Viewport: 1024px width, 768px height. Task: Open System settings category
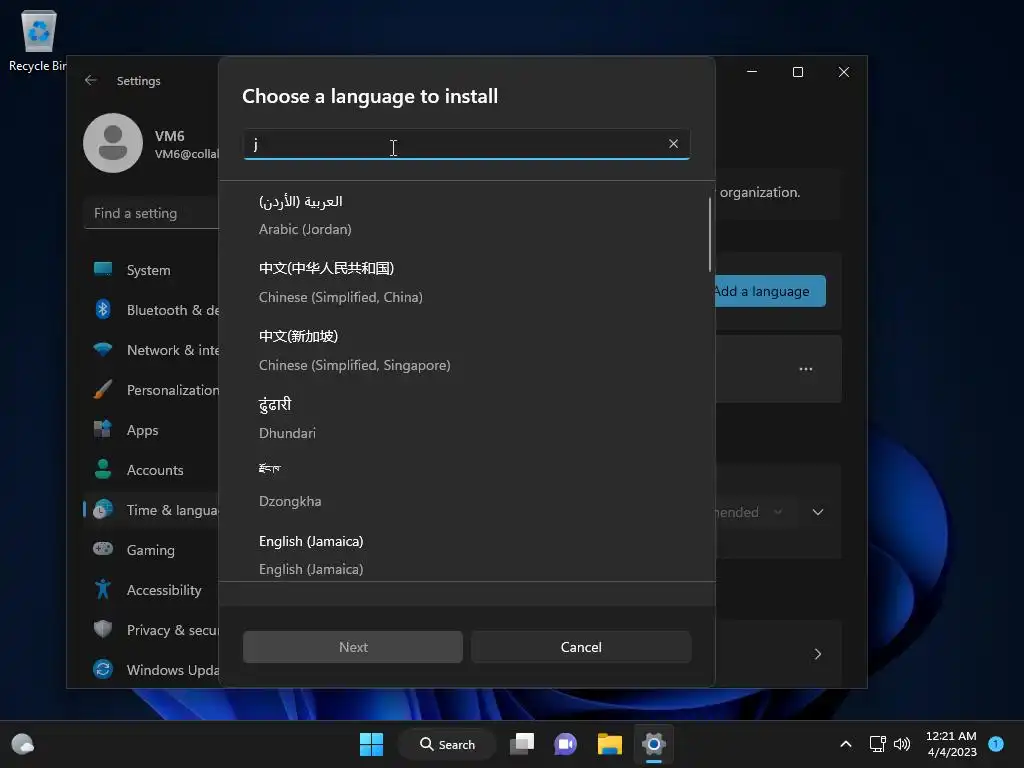tap(152, 270)
